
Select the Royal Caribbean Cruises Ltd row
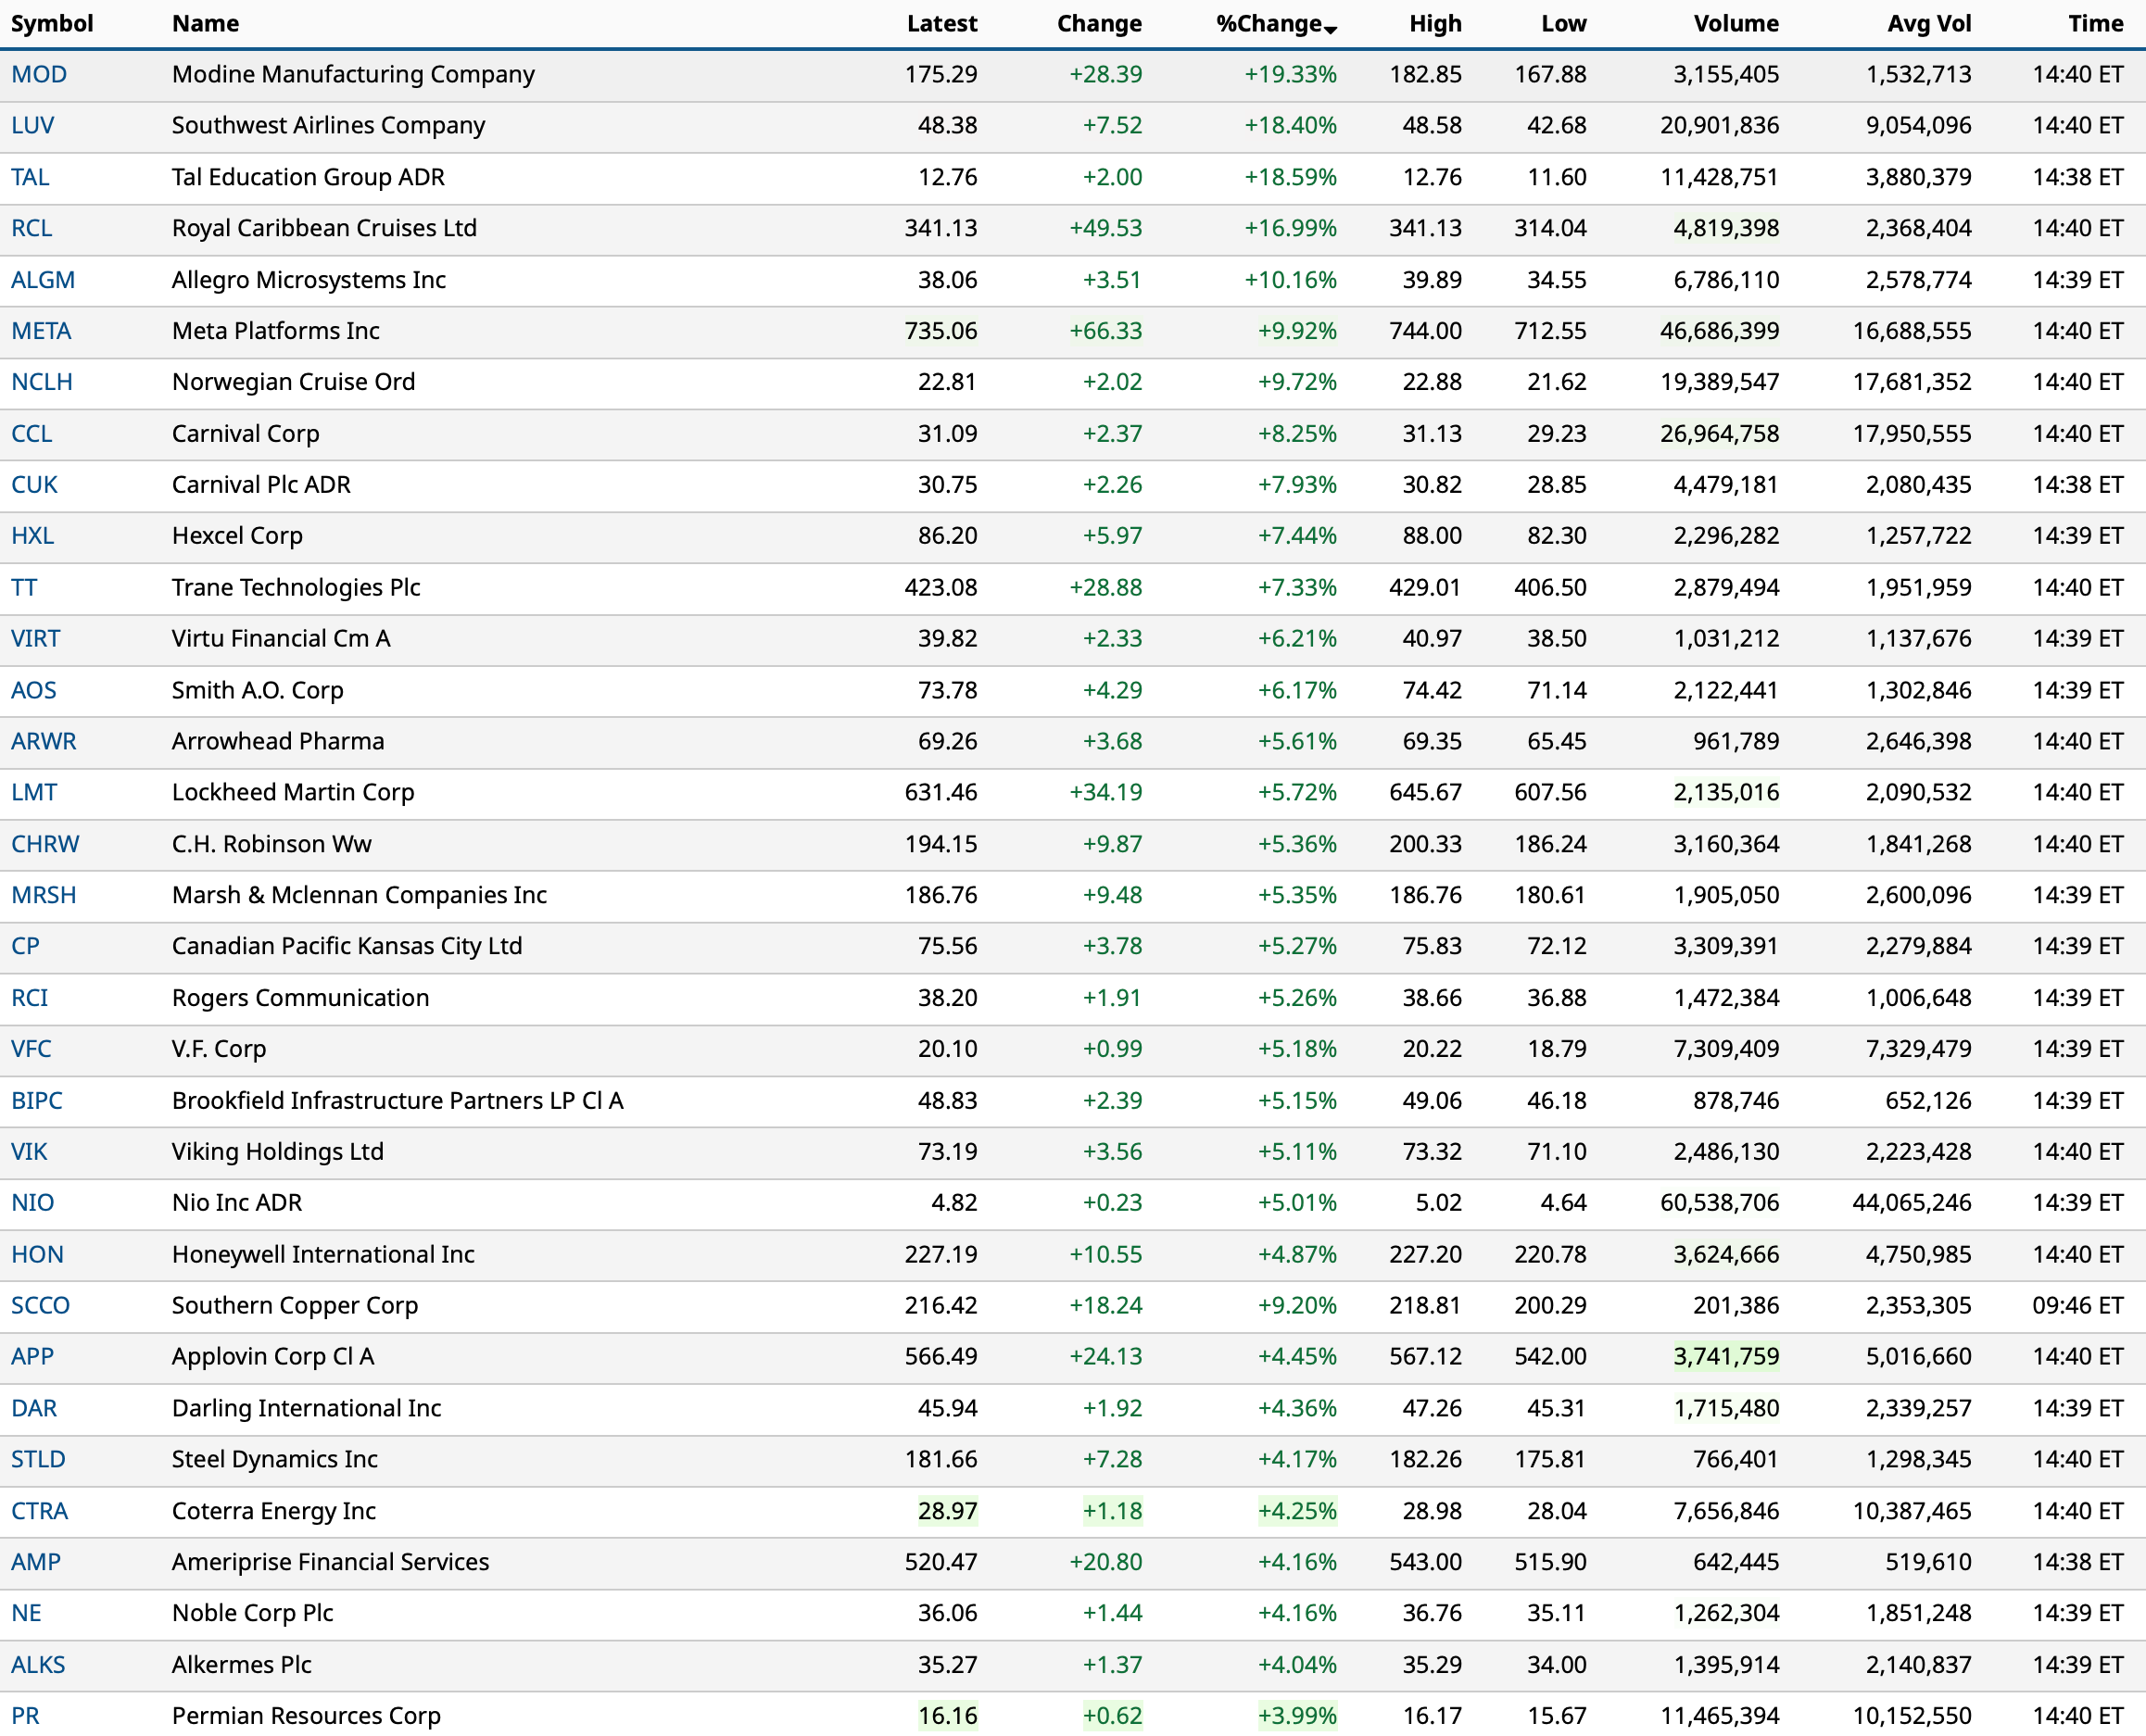[324, 228]
